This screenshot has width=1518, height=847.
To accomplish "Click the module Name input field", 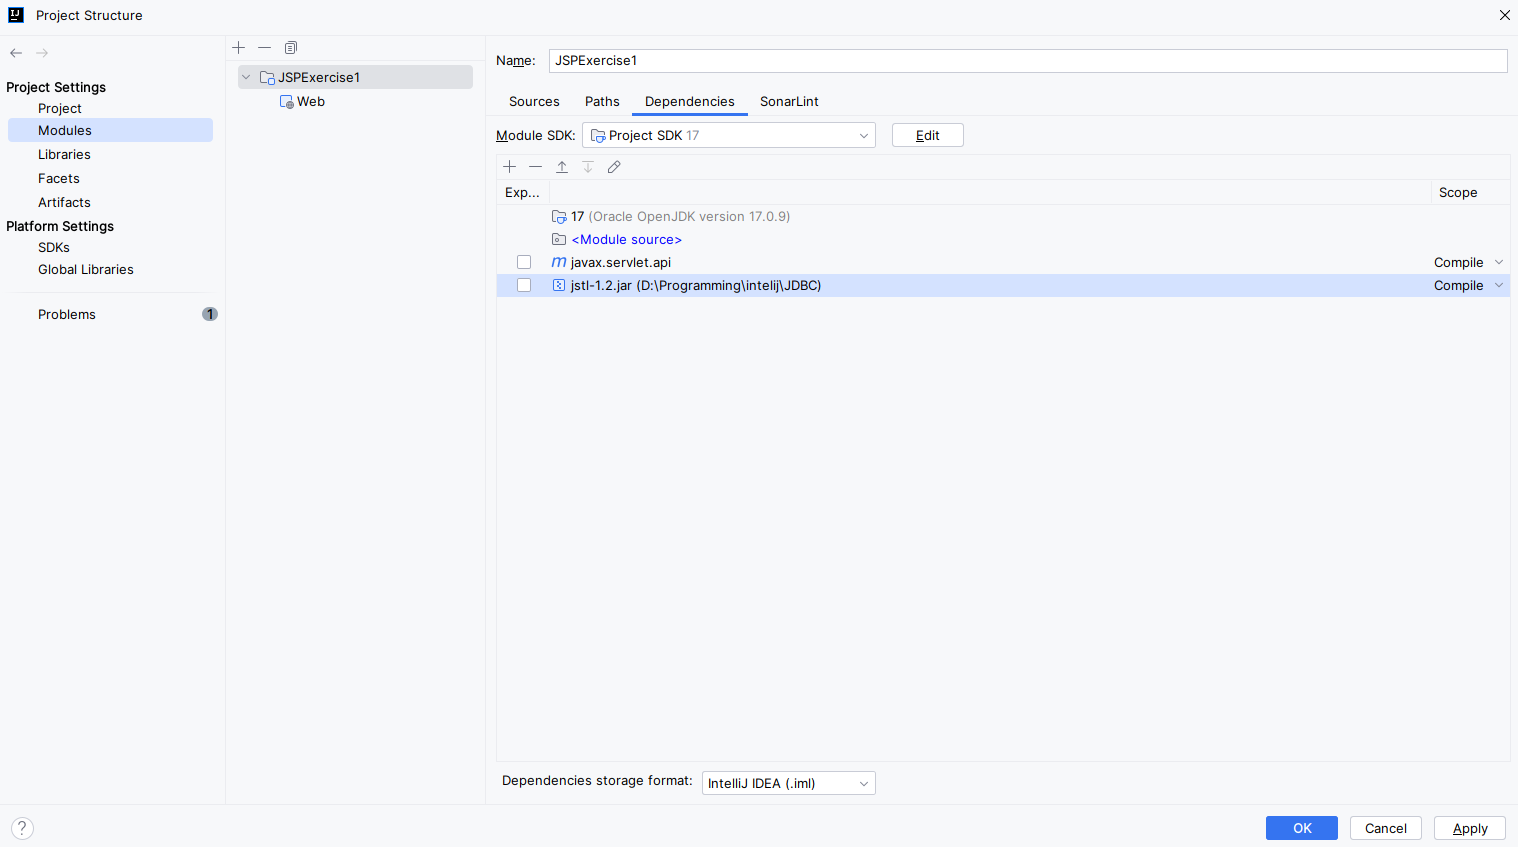I will [1028, 61].
